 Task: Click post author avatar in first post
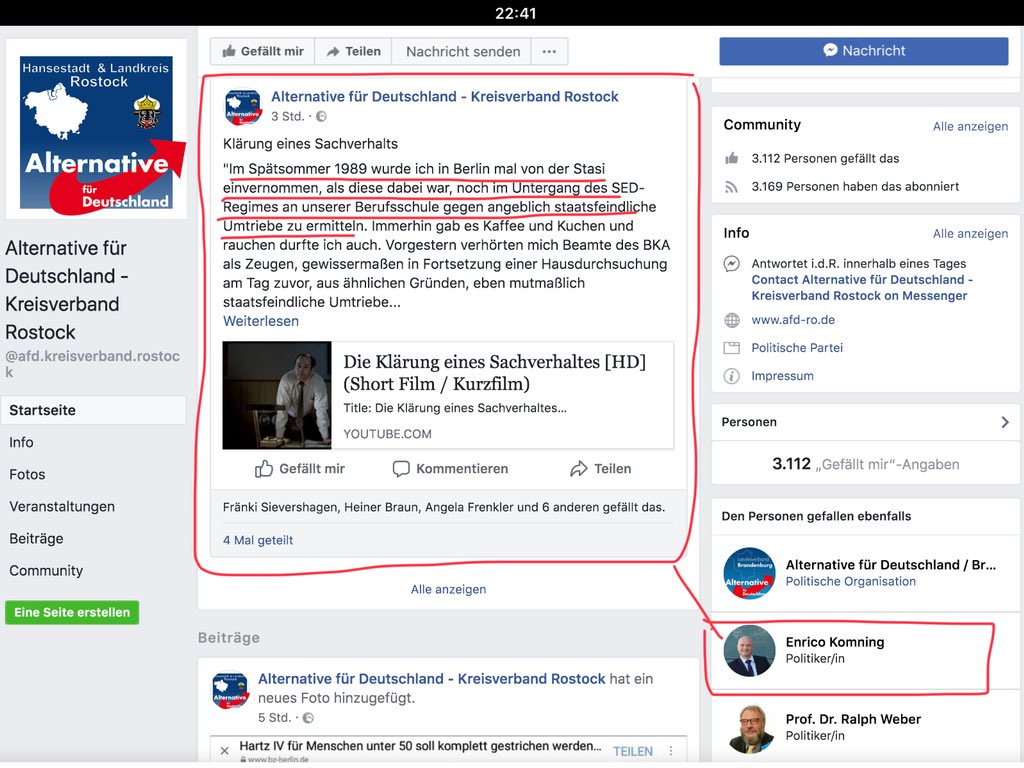pos(243,106)
